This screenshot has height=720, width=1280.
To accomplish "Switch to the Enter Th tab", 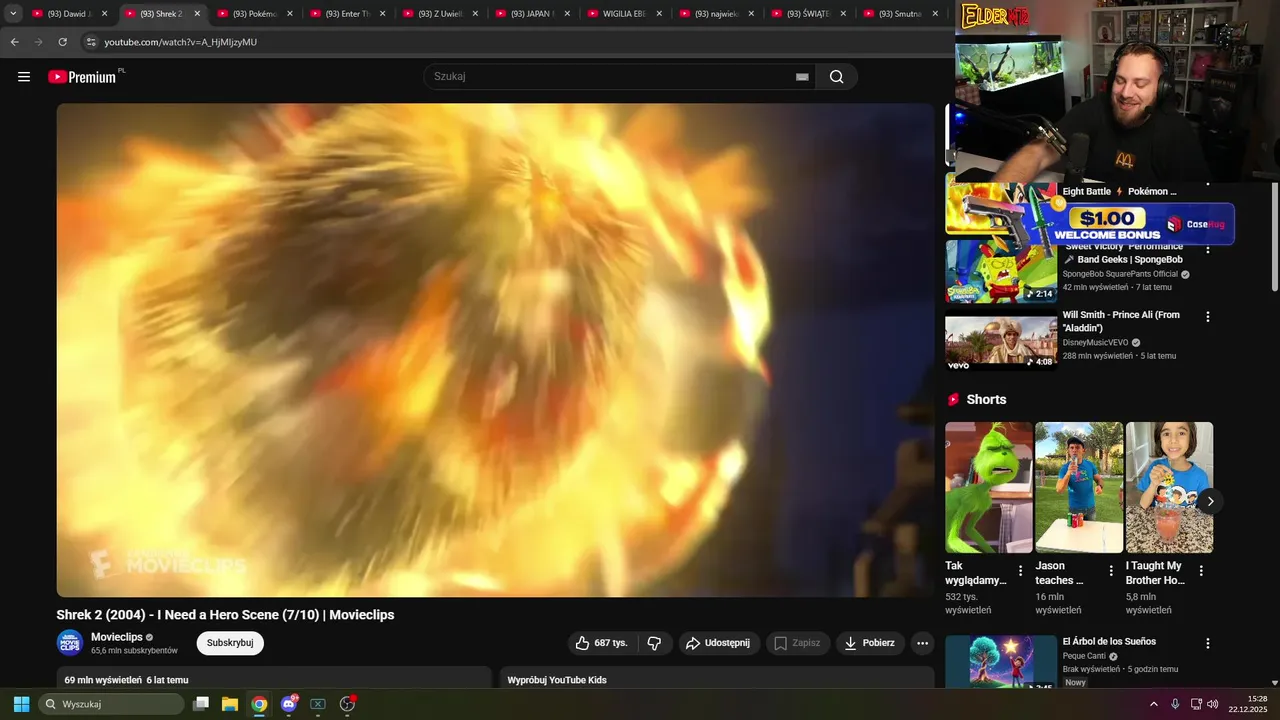I will [x=345, y=14].
